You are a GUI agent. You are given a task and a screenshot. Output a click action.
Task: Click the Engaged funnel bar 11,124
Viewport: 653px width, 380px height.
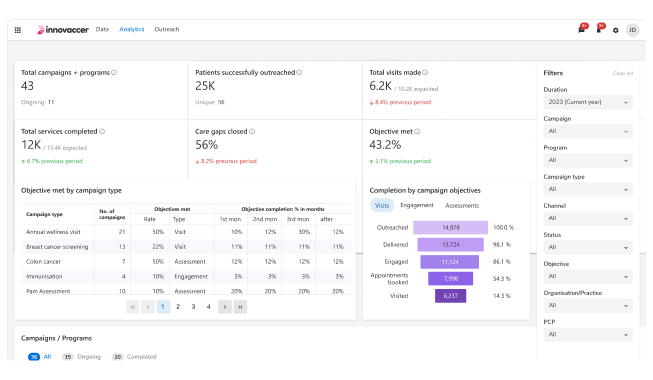pyautogui.click(x=450, y=262)
